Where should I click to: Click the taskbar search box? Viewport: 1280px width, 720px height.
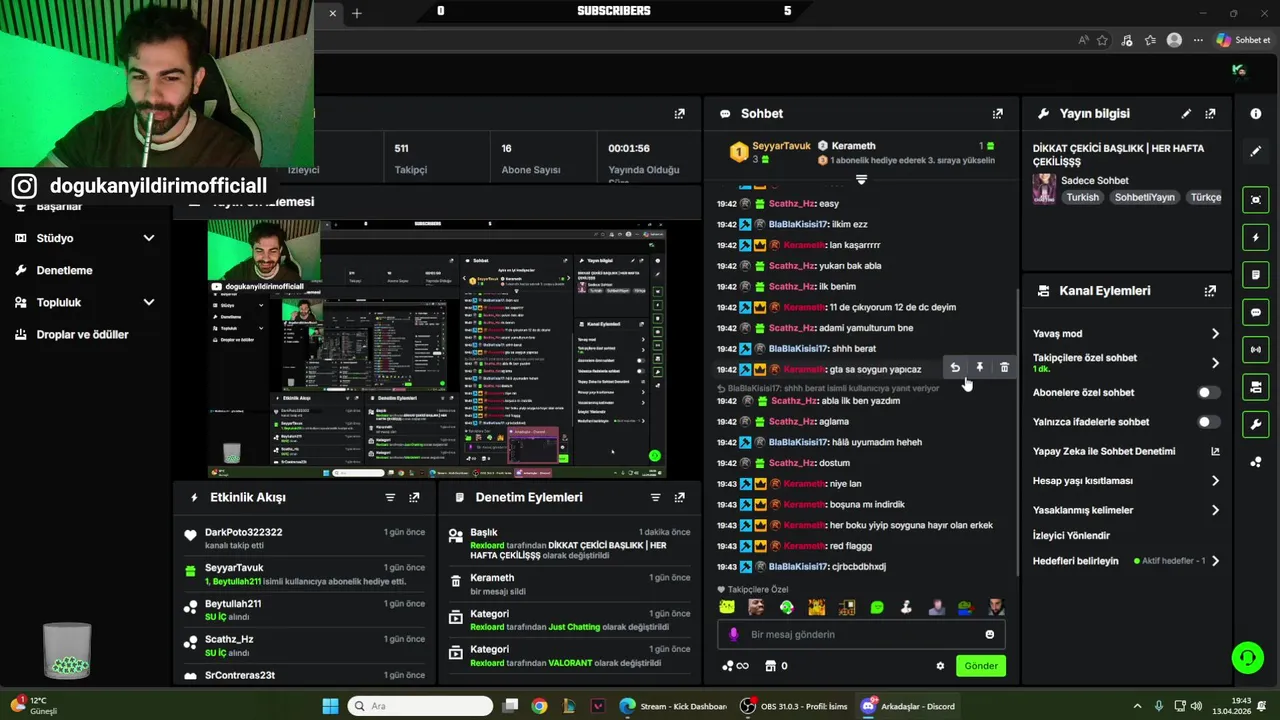(x=421, y=706)
